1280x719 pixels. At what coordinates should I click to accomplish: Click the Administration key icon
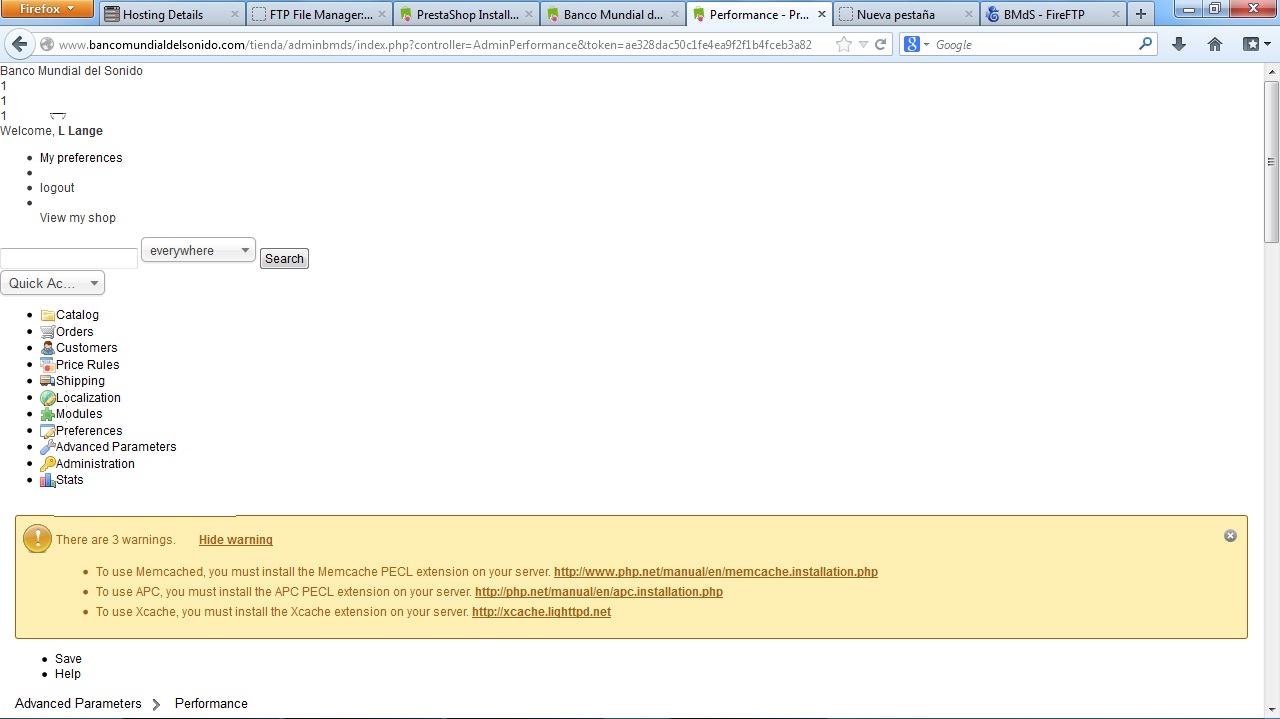click(48, 464)
